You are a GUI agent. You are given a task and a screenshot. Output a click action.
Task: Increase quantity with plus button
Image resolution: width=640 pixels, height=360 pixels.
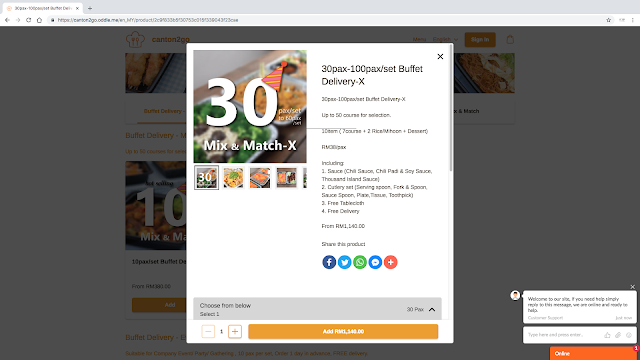pyautogui.click(x=235, y=331)
